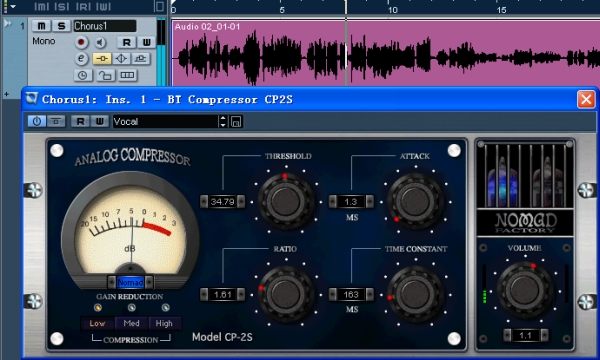Click the Volume knob
The image size is (600, 360).
525,290
